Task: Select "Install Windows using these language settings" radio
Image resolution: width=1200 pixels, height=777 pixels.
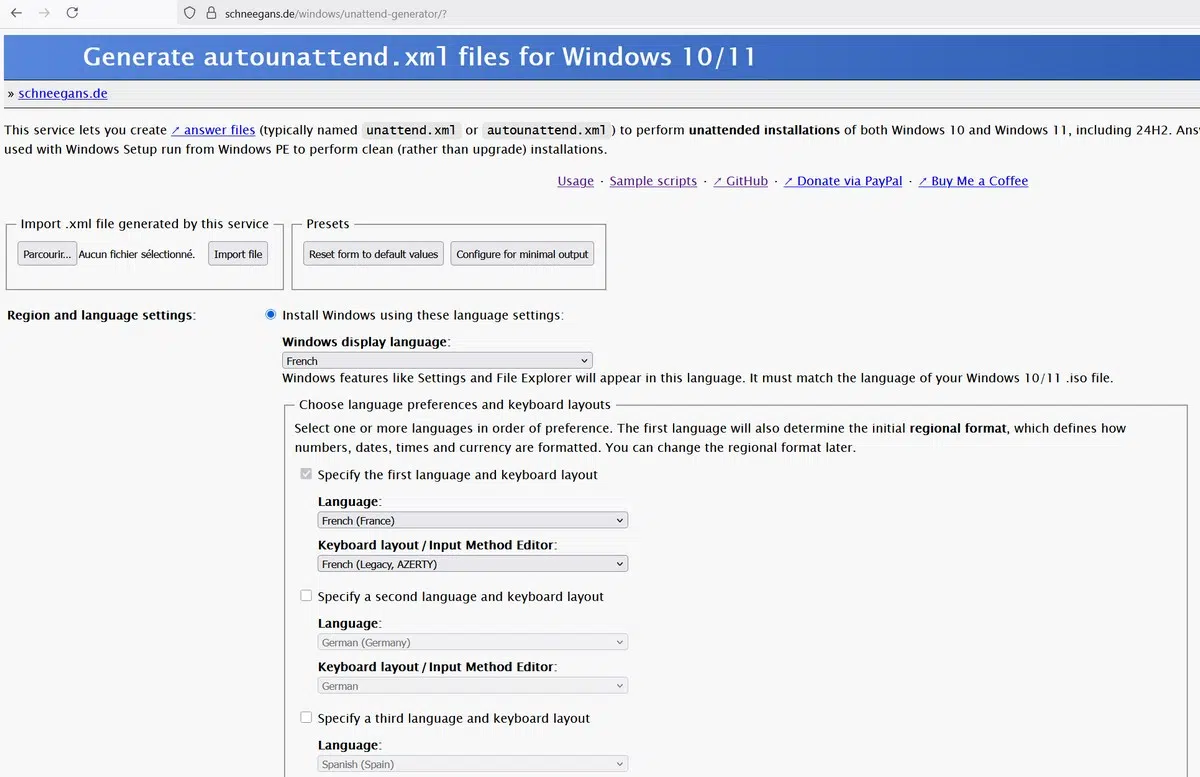Action: coord(270,313)
